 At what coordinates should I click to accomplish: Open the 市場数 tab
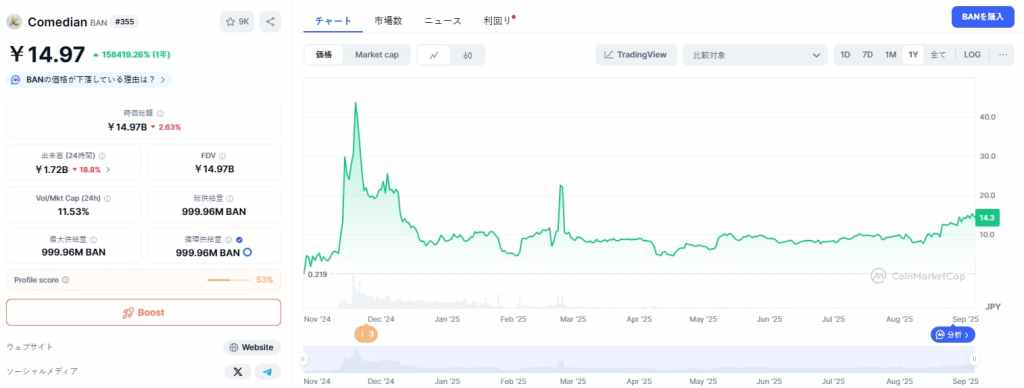coord(389,21)
